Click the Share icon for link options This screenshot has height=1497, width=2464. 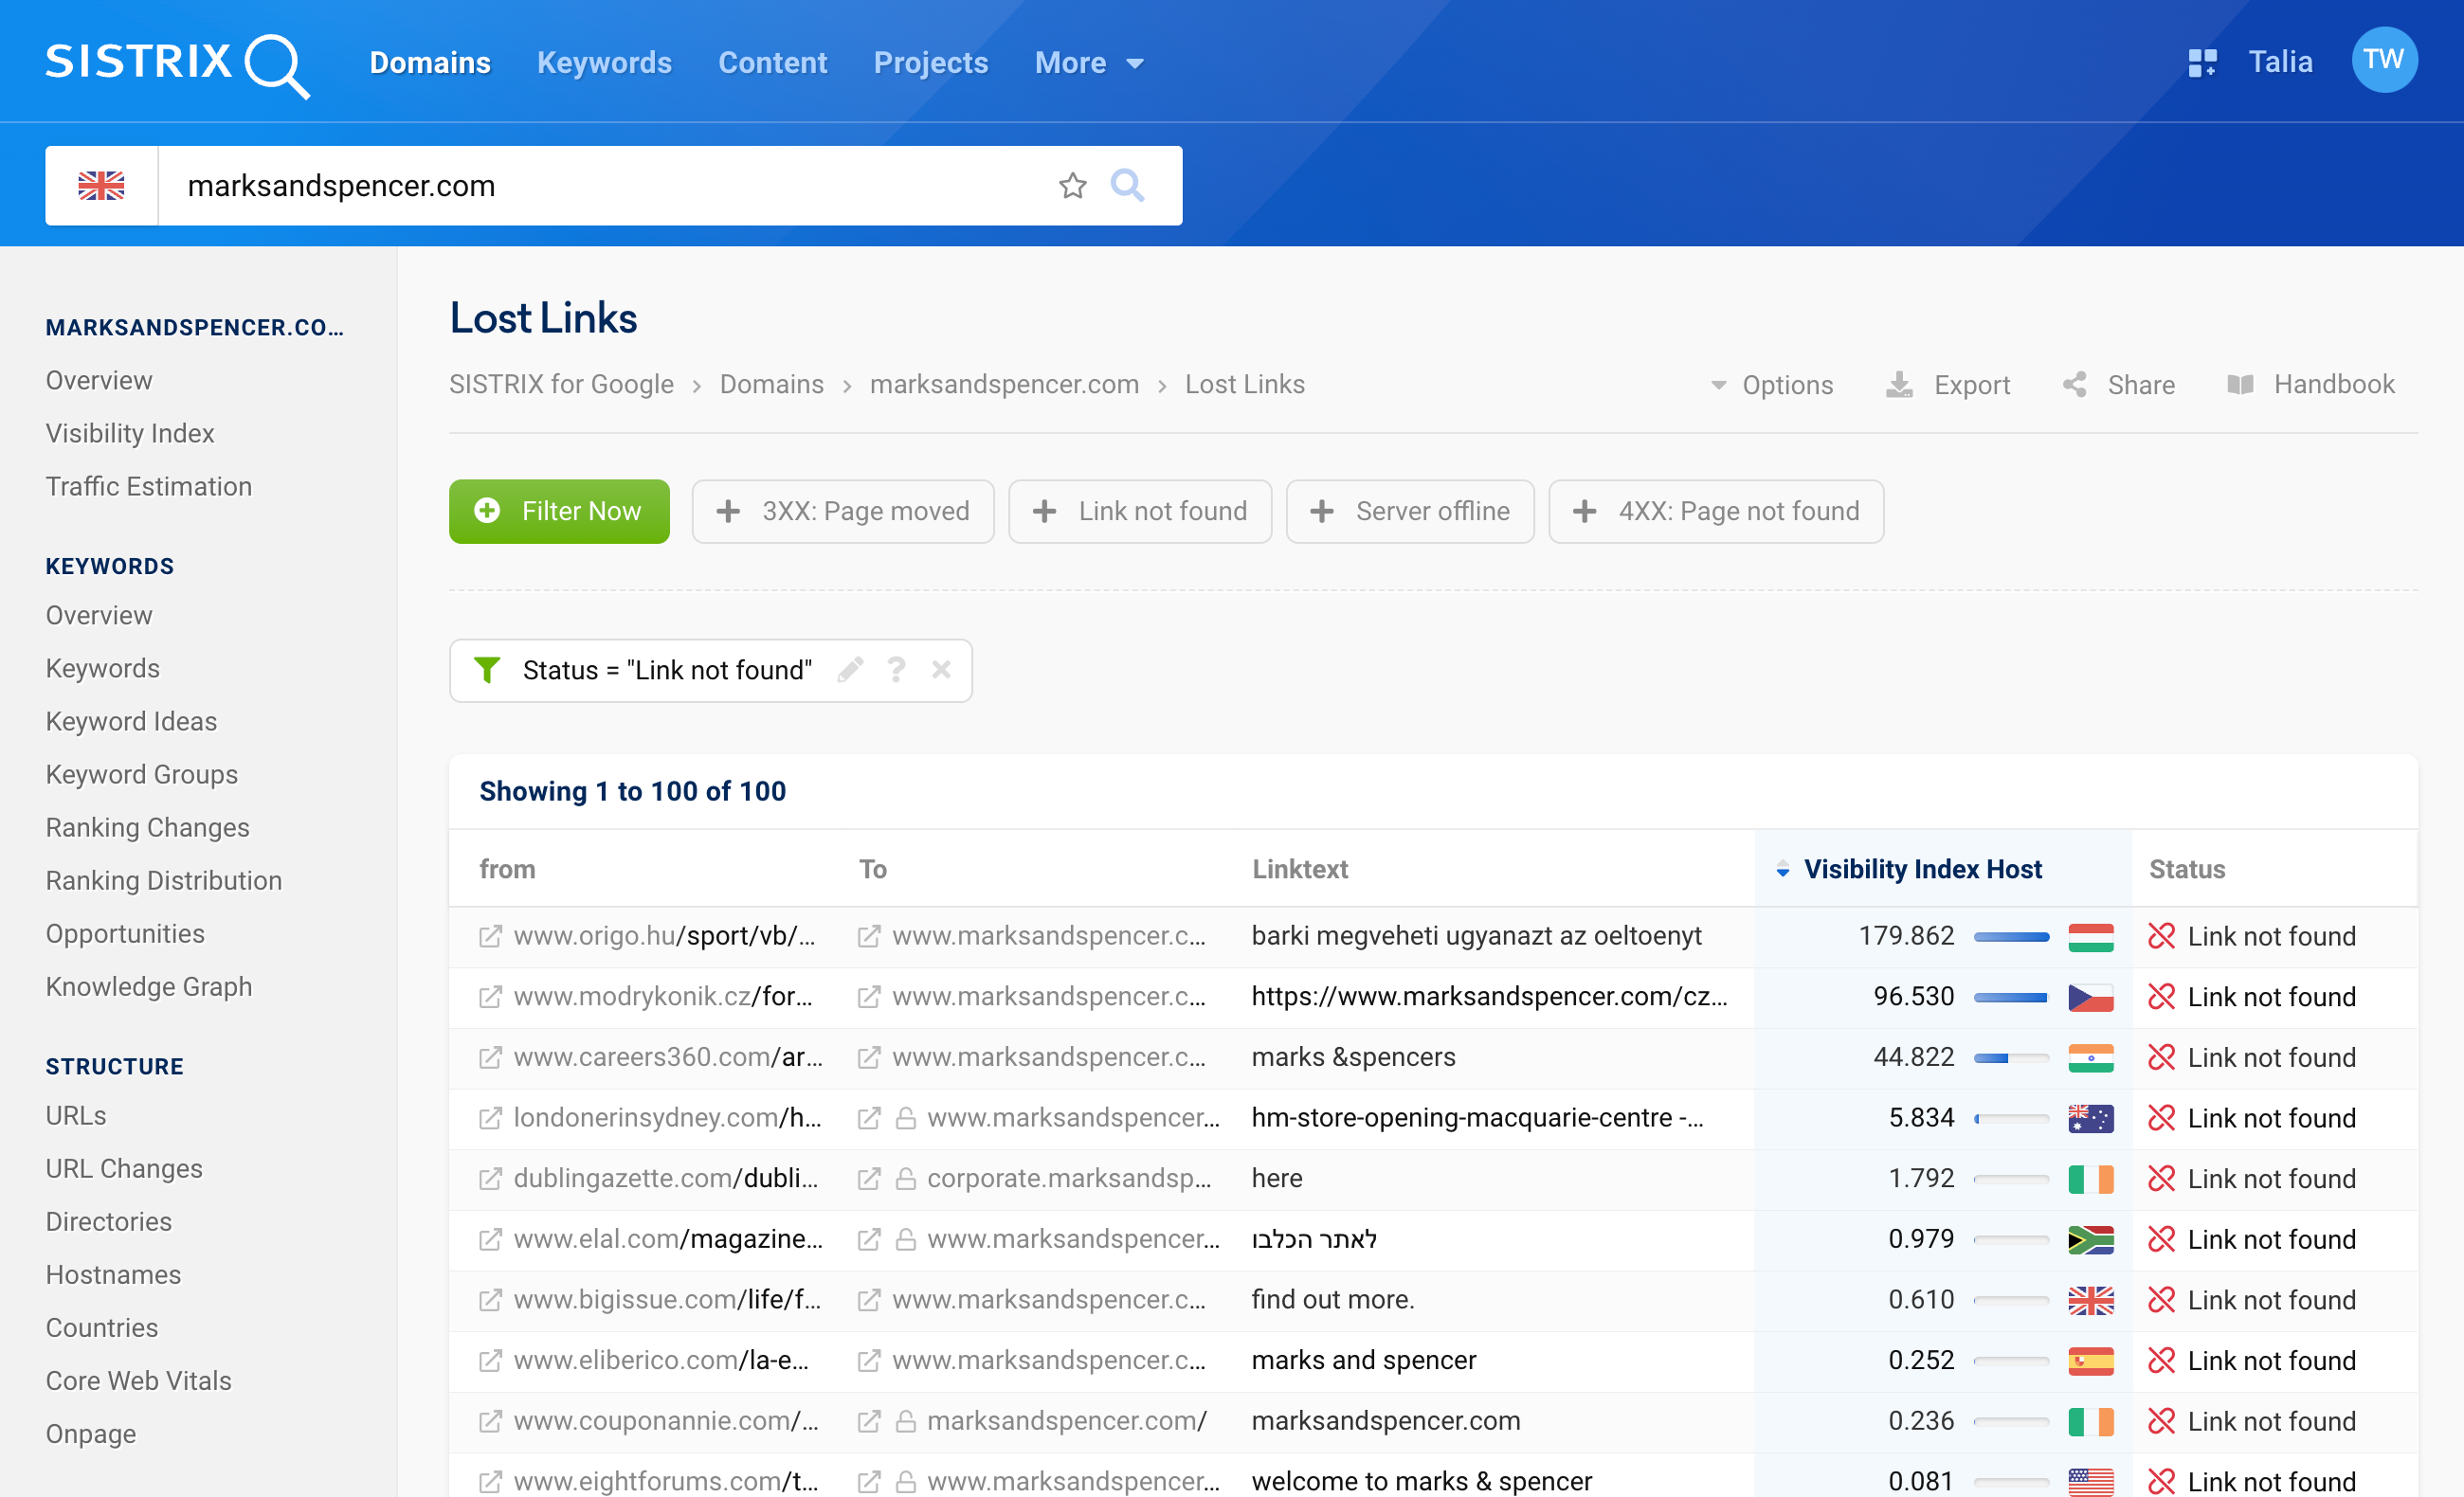tap(2074, 384)
